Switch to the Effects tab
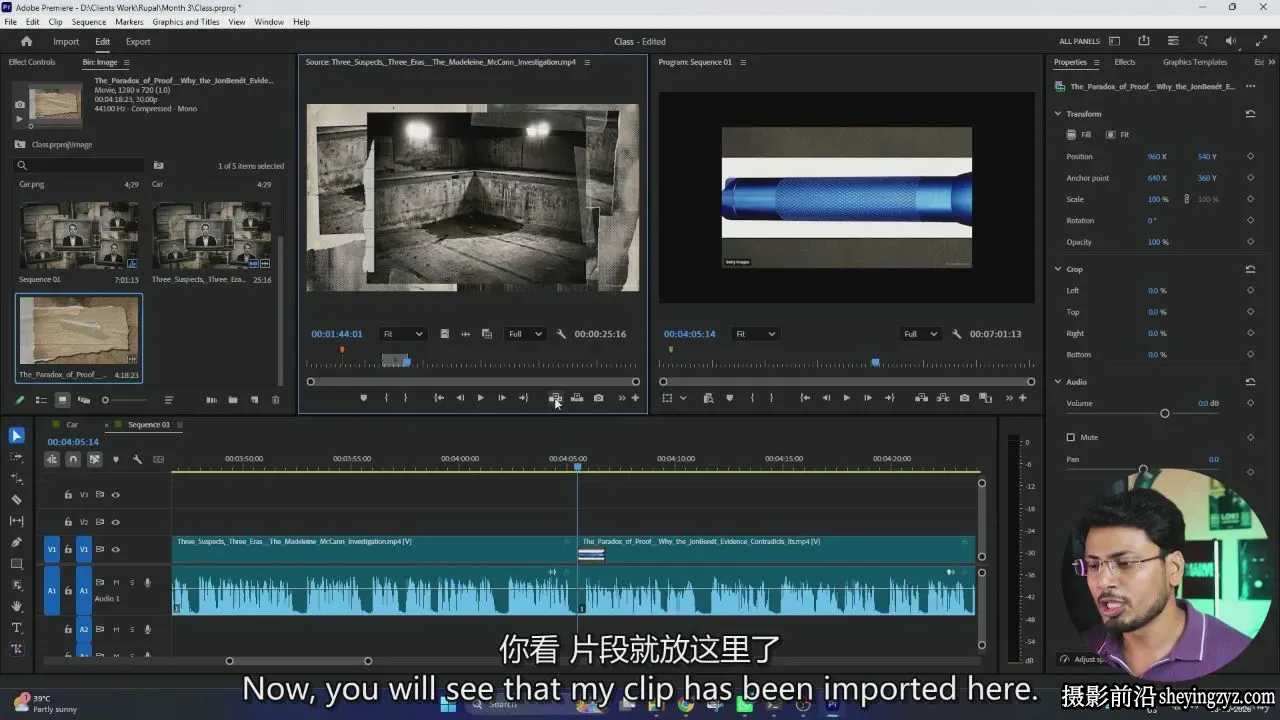The image size is (1280, 720). pos(1125,62)
